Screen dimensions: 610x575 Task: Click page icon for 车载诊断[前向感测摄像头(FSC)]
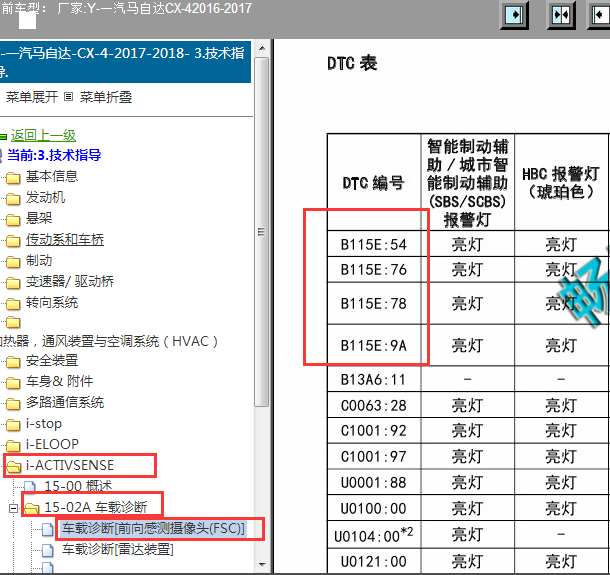coord(47,529)
